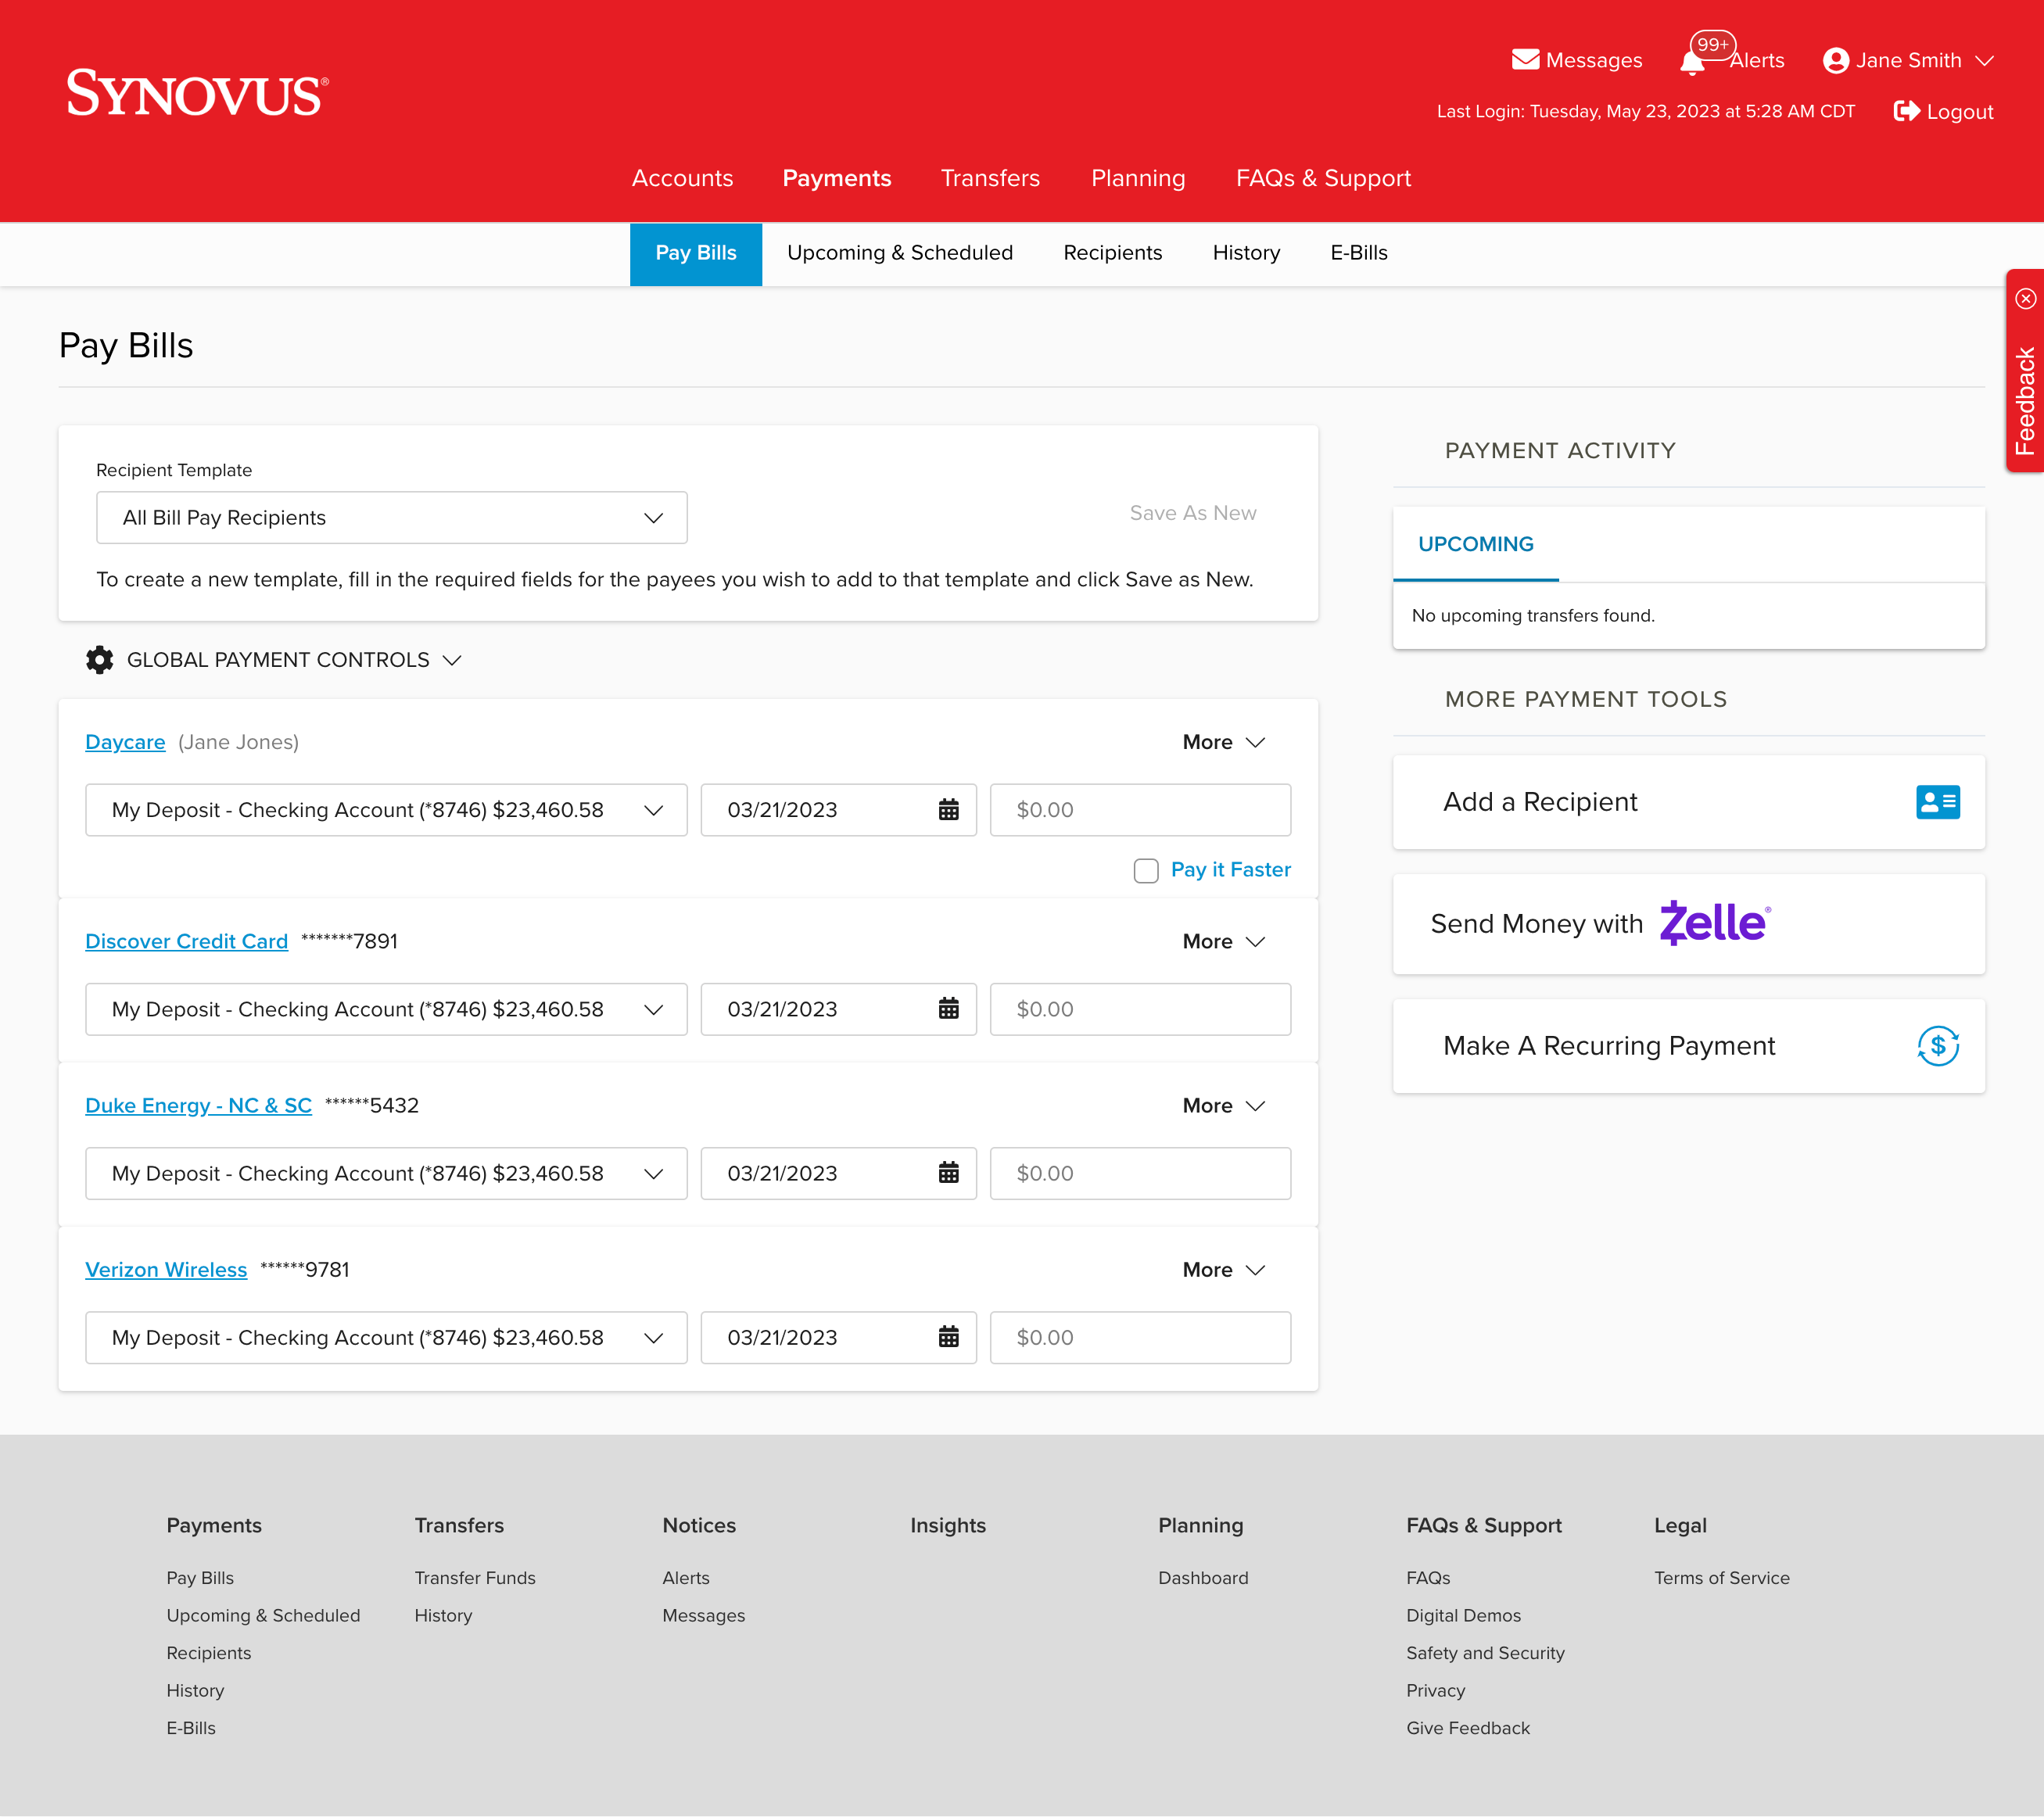Open the calendar icon for Daycare date
The width and height of the screenshot is (2044, 1817).
click(x=948, y=810)
